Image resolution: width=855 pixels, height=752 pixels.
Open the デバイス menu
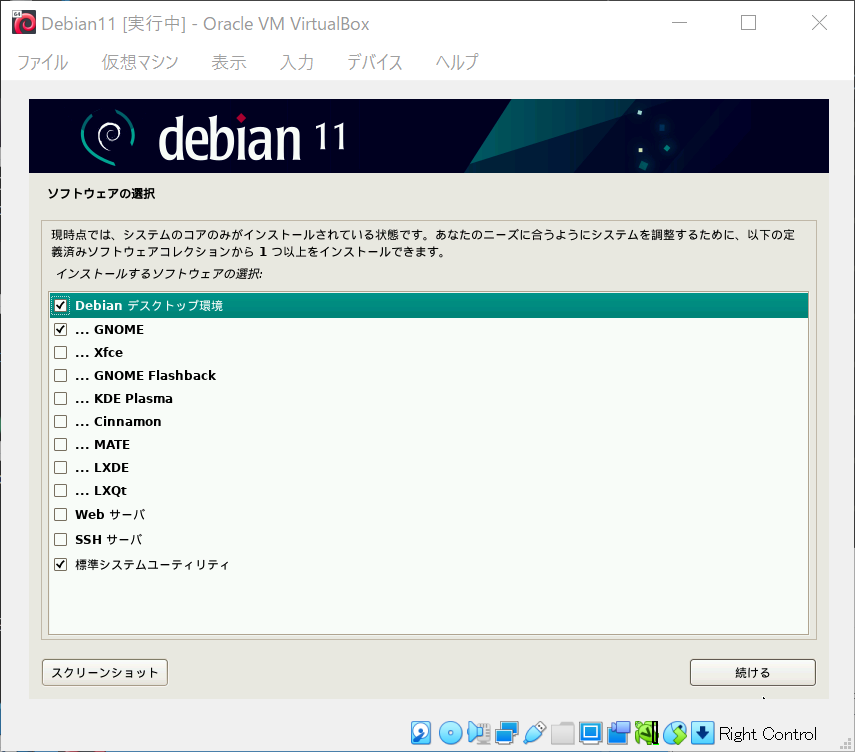[x=375, y=62]
